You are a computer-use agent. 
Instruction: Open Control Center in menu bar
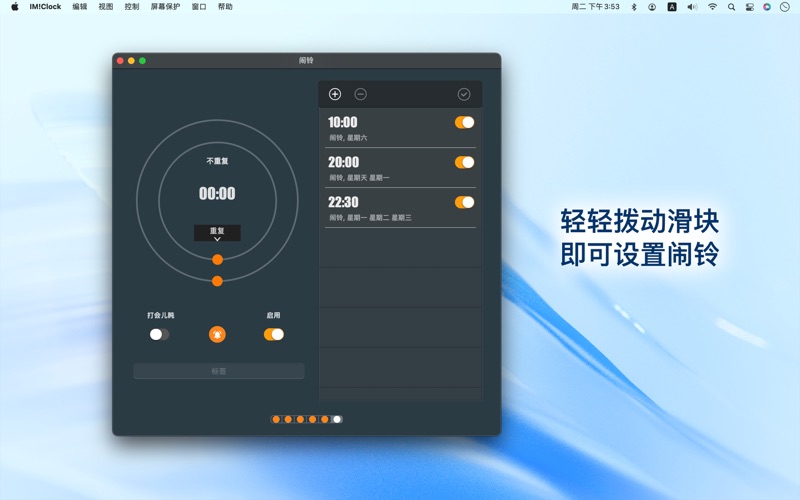(x=749, y=7)
